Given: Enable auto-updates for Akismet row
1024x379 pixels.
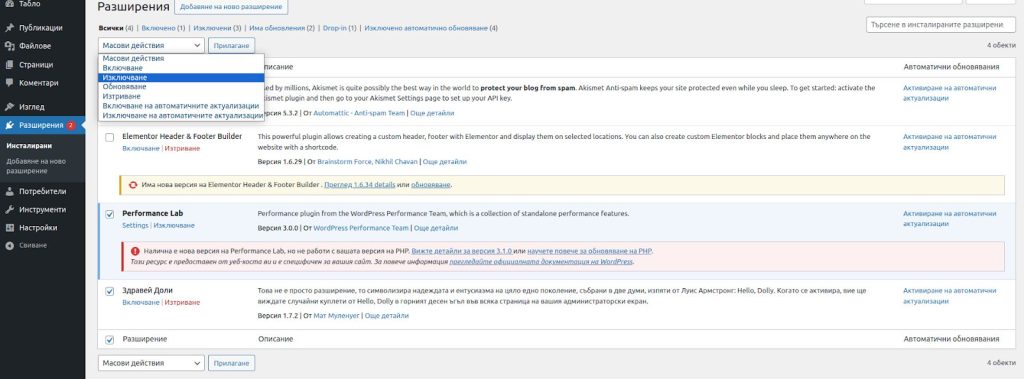Looking at the screenshot, I should click(x=950, y=93).
